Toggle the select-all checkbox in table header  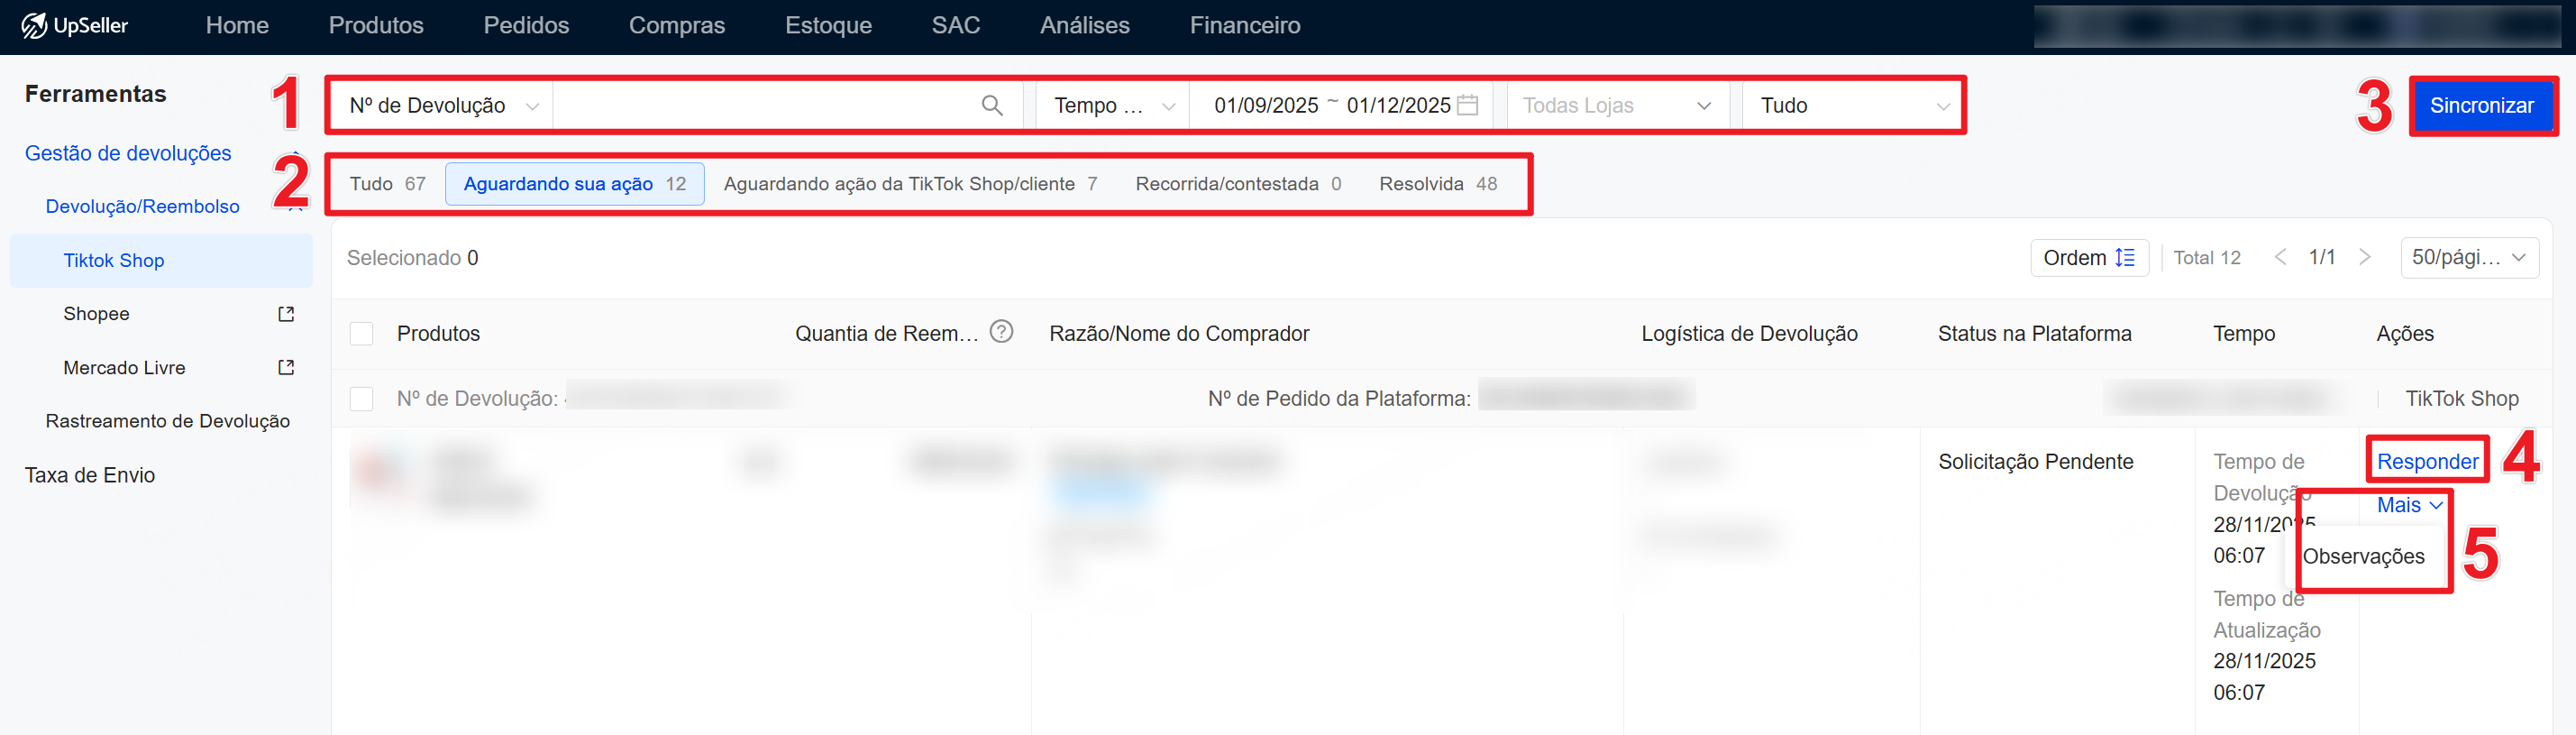[361, 334]
